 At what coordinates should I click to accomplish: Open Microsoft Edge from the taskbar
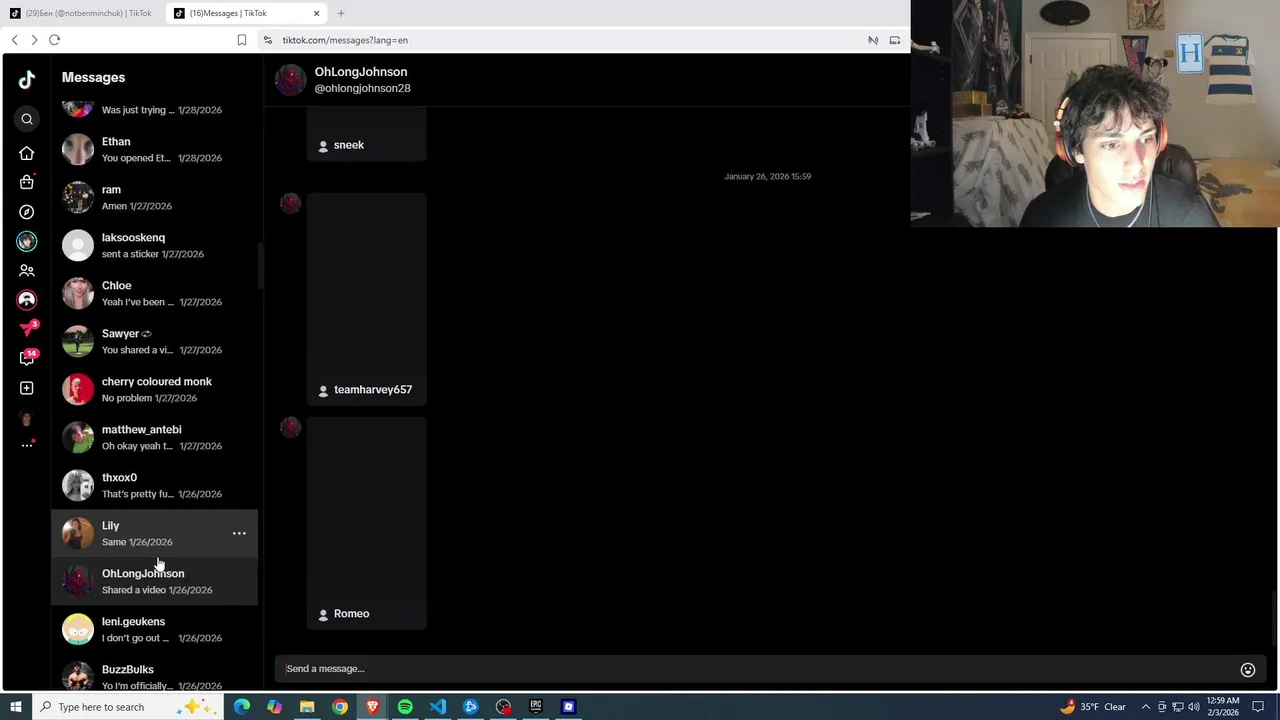tap(242, 707)
